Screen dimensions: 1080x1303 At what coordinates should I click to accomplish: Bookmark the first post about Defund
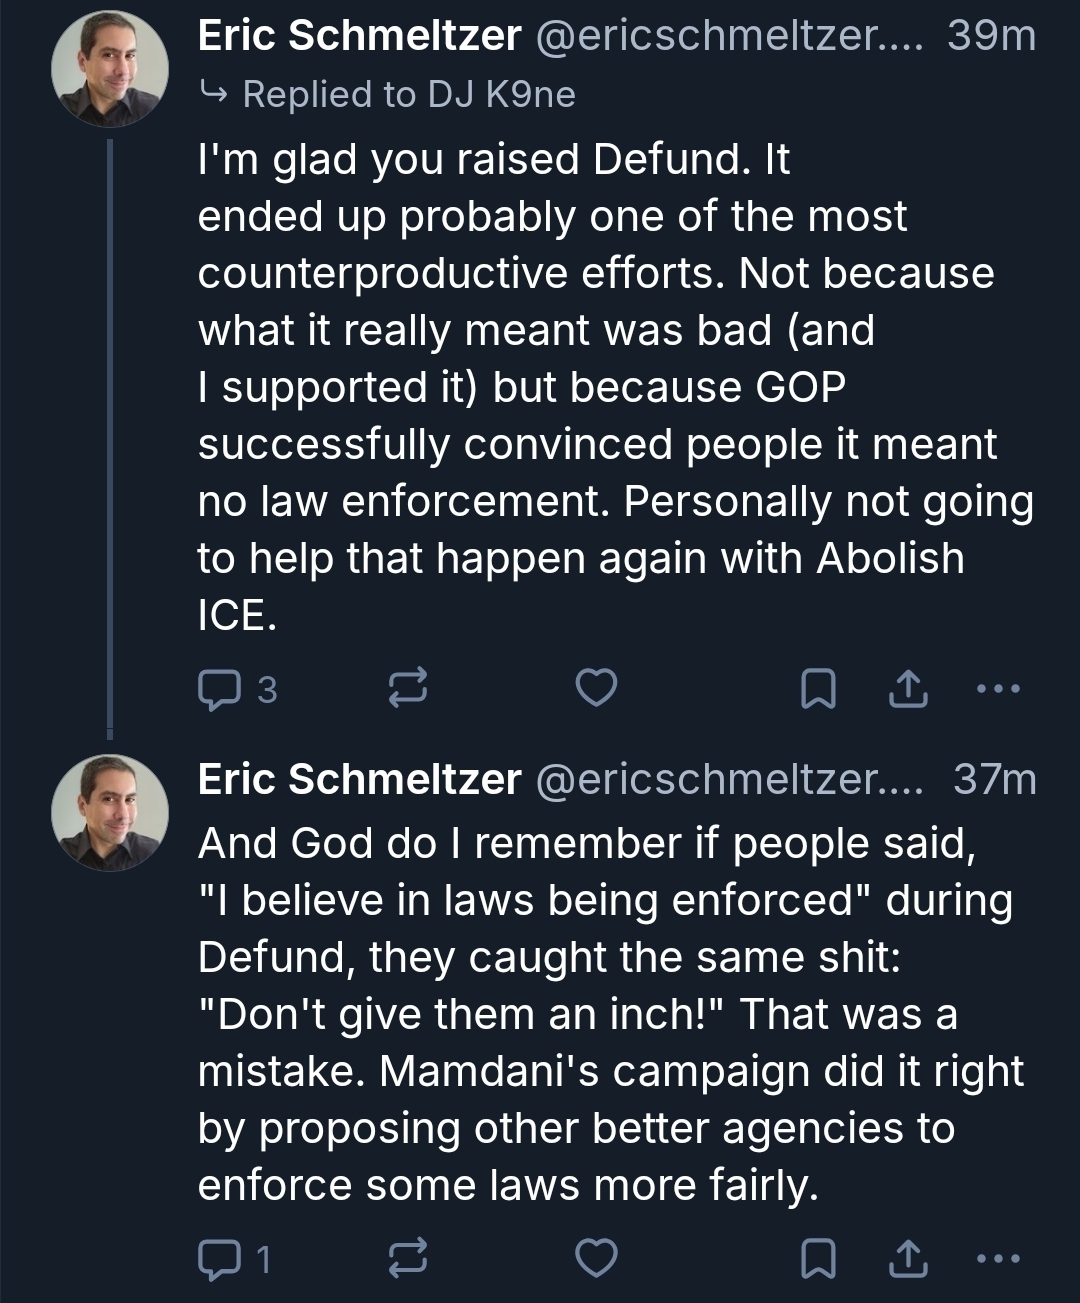point(819,690)
